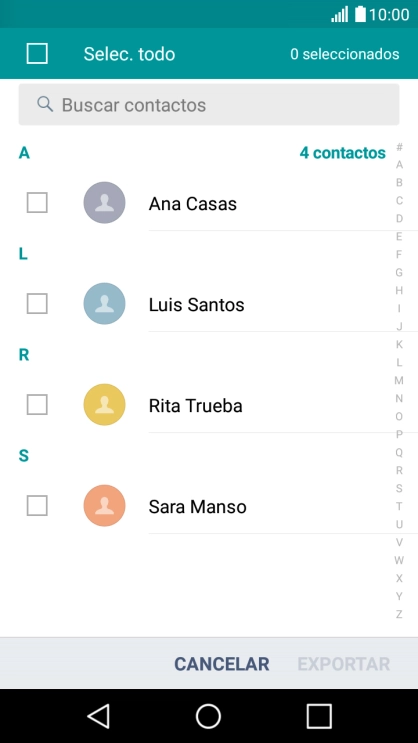
Task: Jump to letter S in index
Action: 399,489
